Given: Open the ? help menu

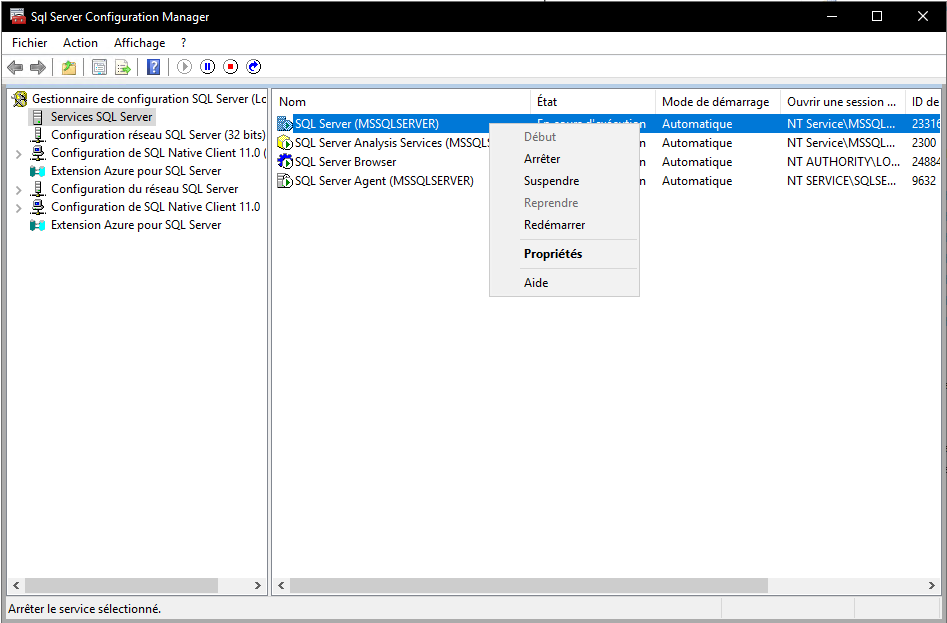Looking at the screenshot, I should point(184,43).
